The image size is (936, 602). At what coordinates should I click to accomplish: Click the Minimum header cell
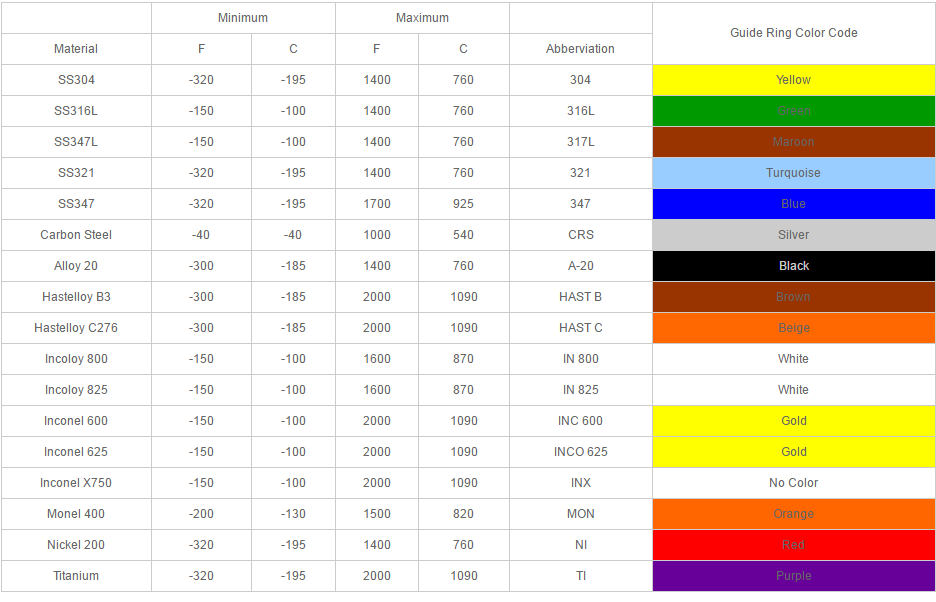[x=243, y=18]
